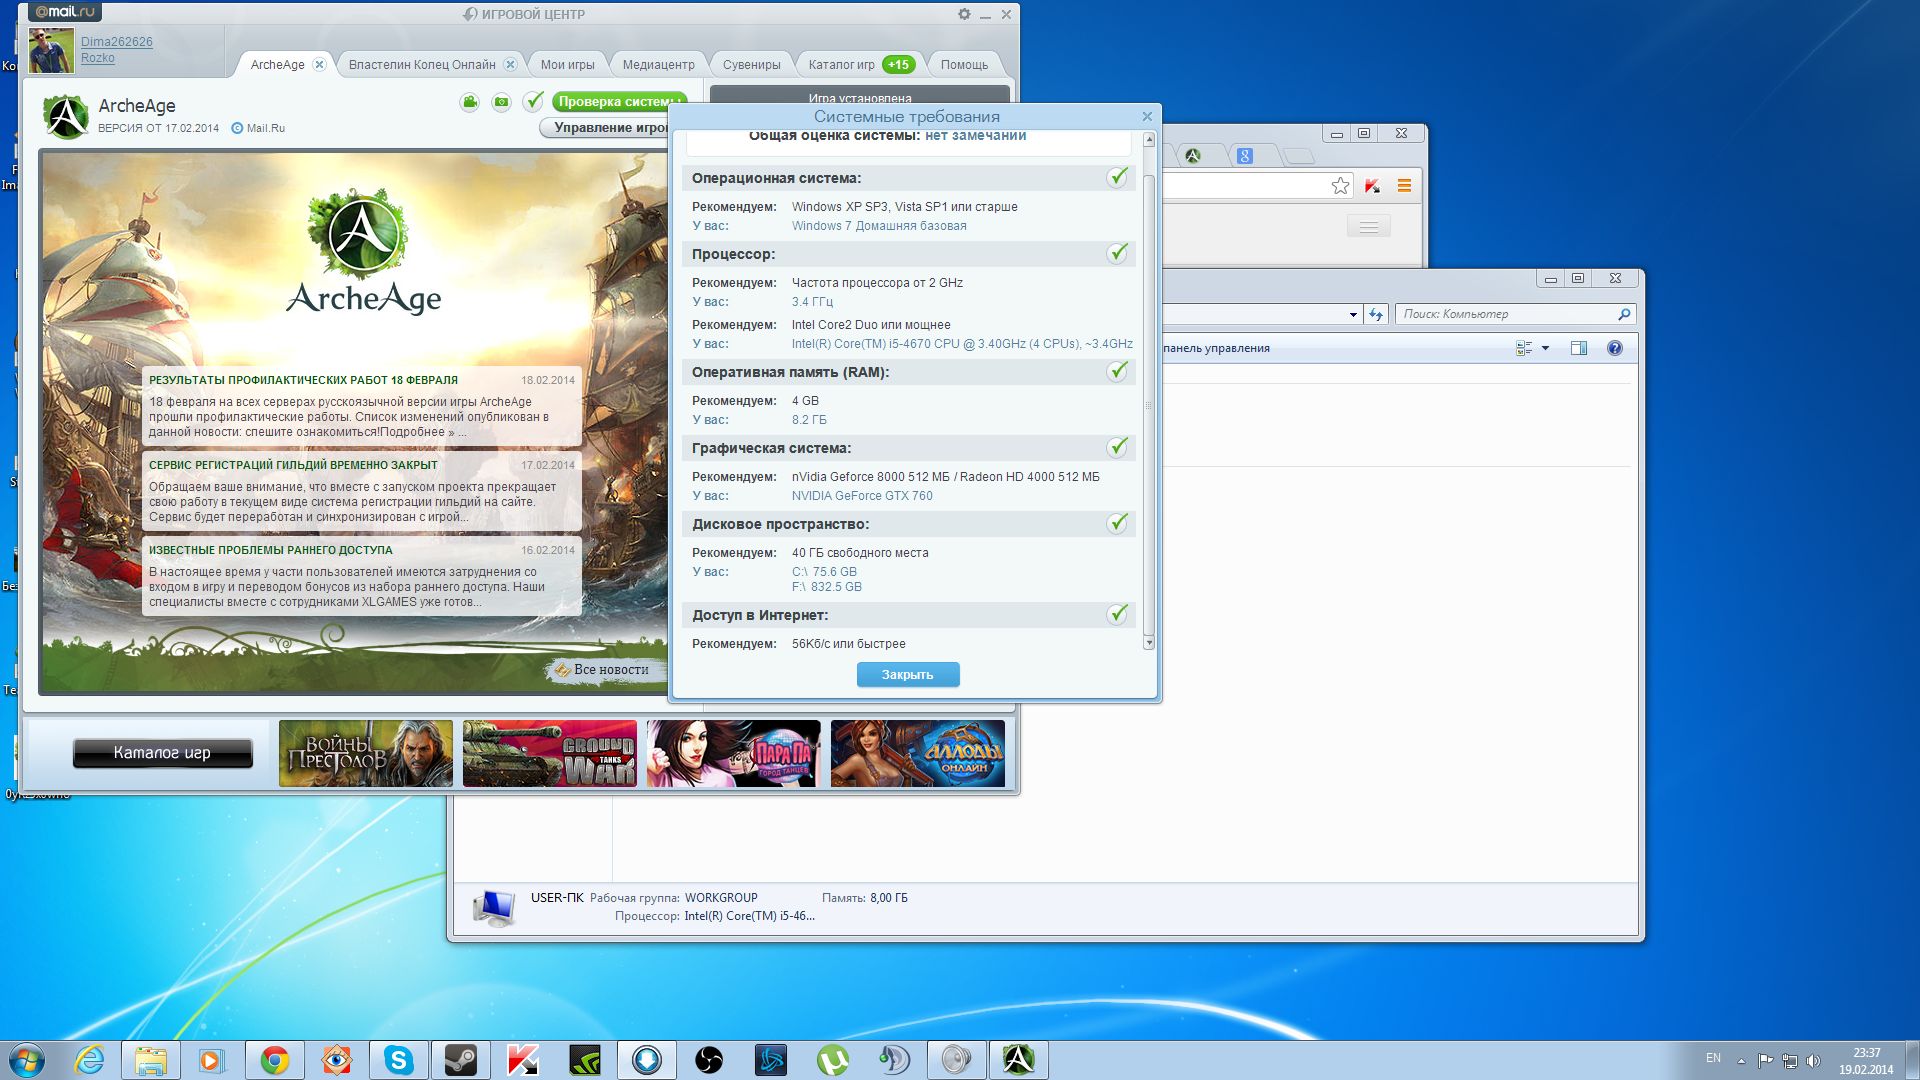
Task: Open the Explorer view options dropdown arrow
Action: click(1546, 348)
